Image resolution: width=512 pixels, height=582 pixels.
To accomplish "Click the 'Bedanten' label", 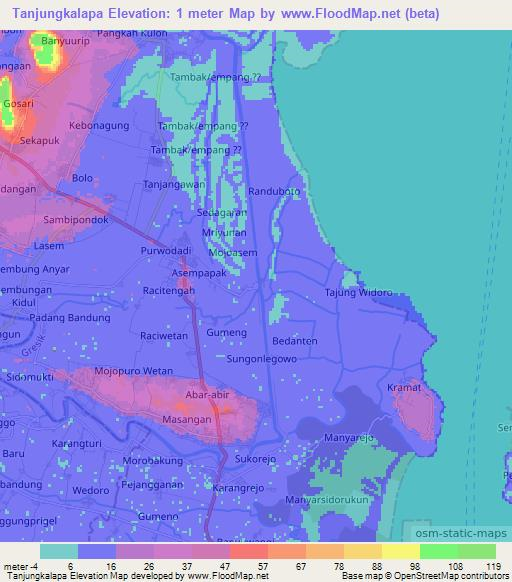I will pyautogui.click(x=295, y=341).
